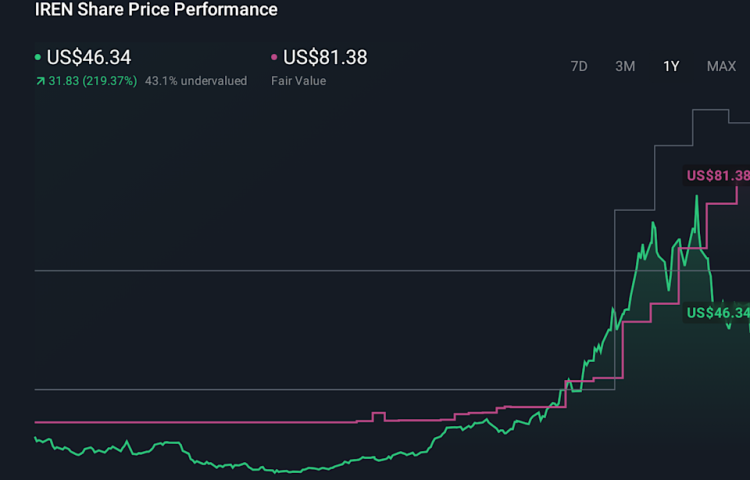Select the 7D time range
Image resolution: width=750 pixels, height=480 pixels.
pos(579,66)
